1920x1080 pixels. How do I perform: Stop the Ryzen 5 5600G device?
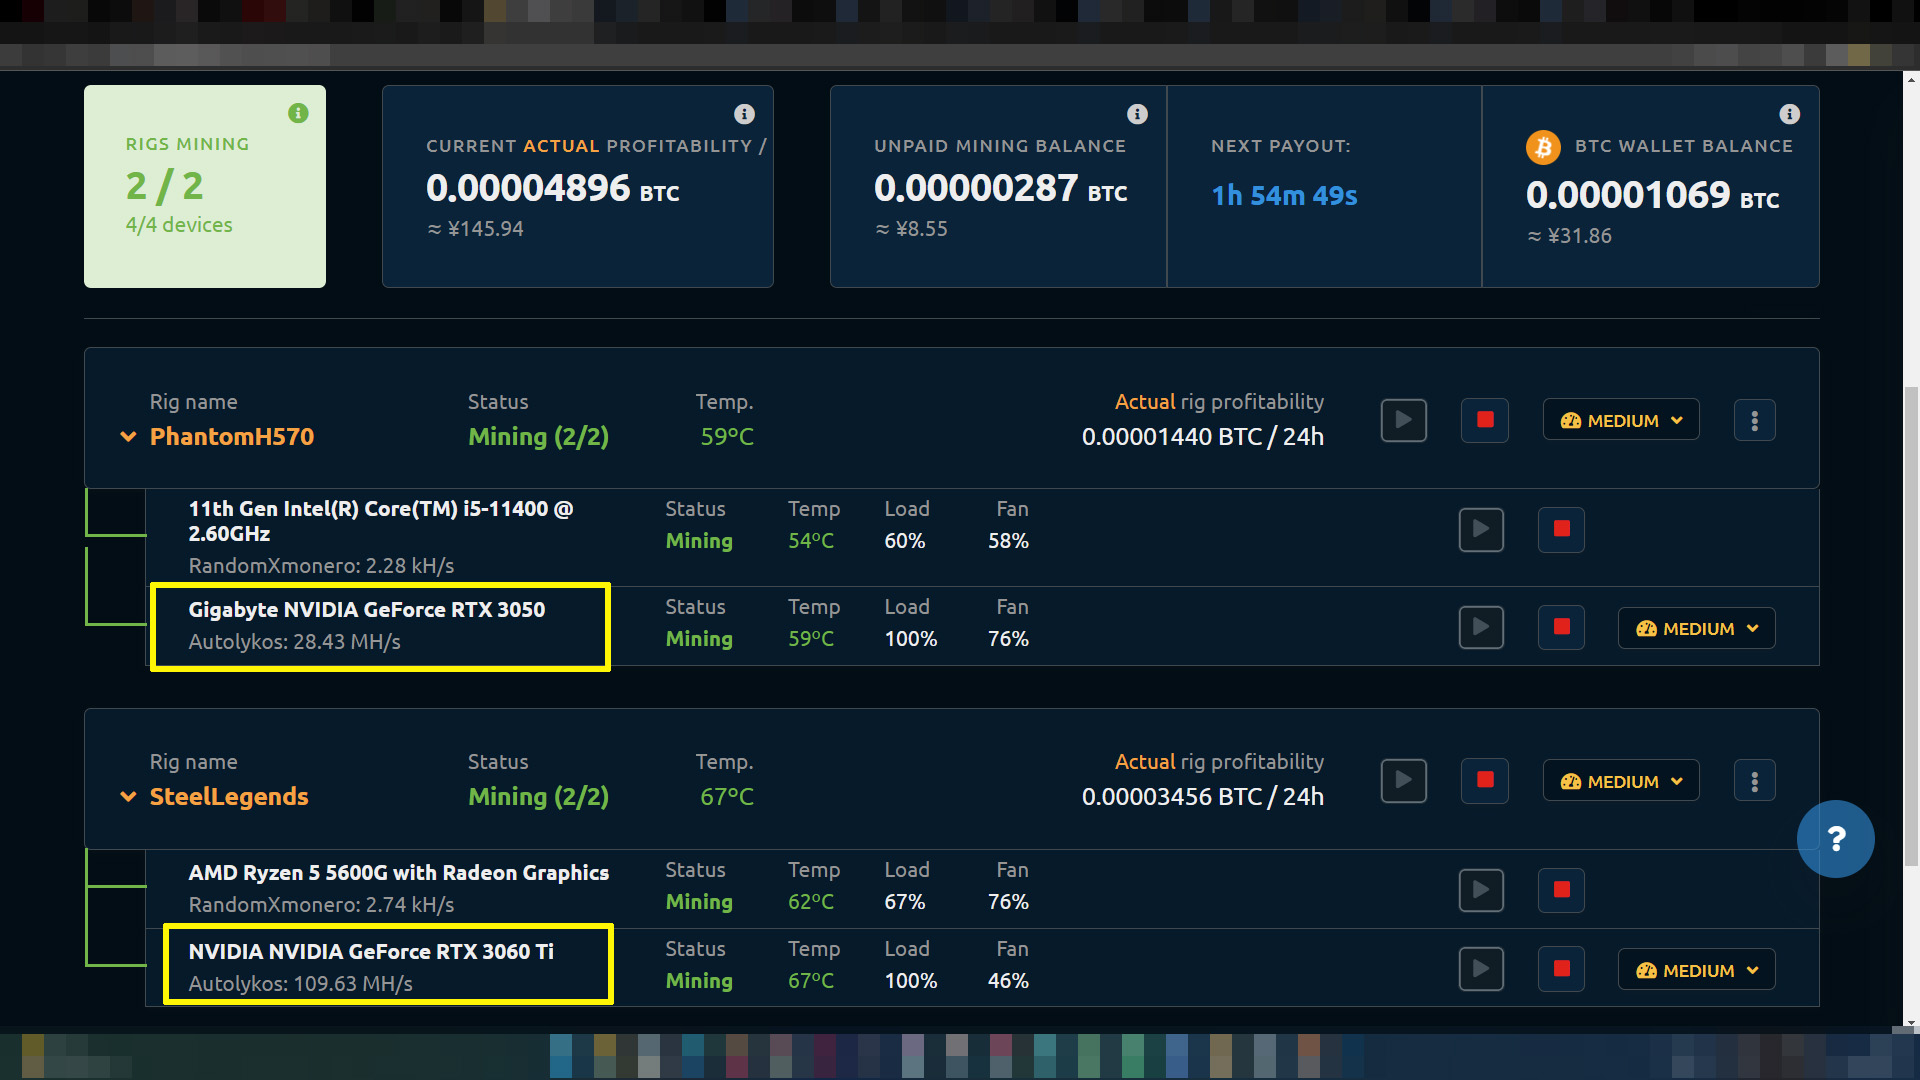pos(1561,890)
